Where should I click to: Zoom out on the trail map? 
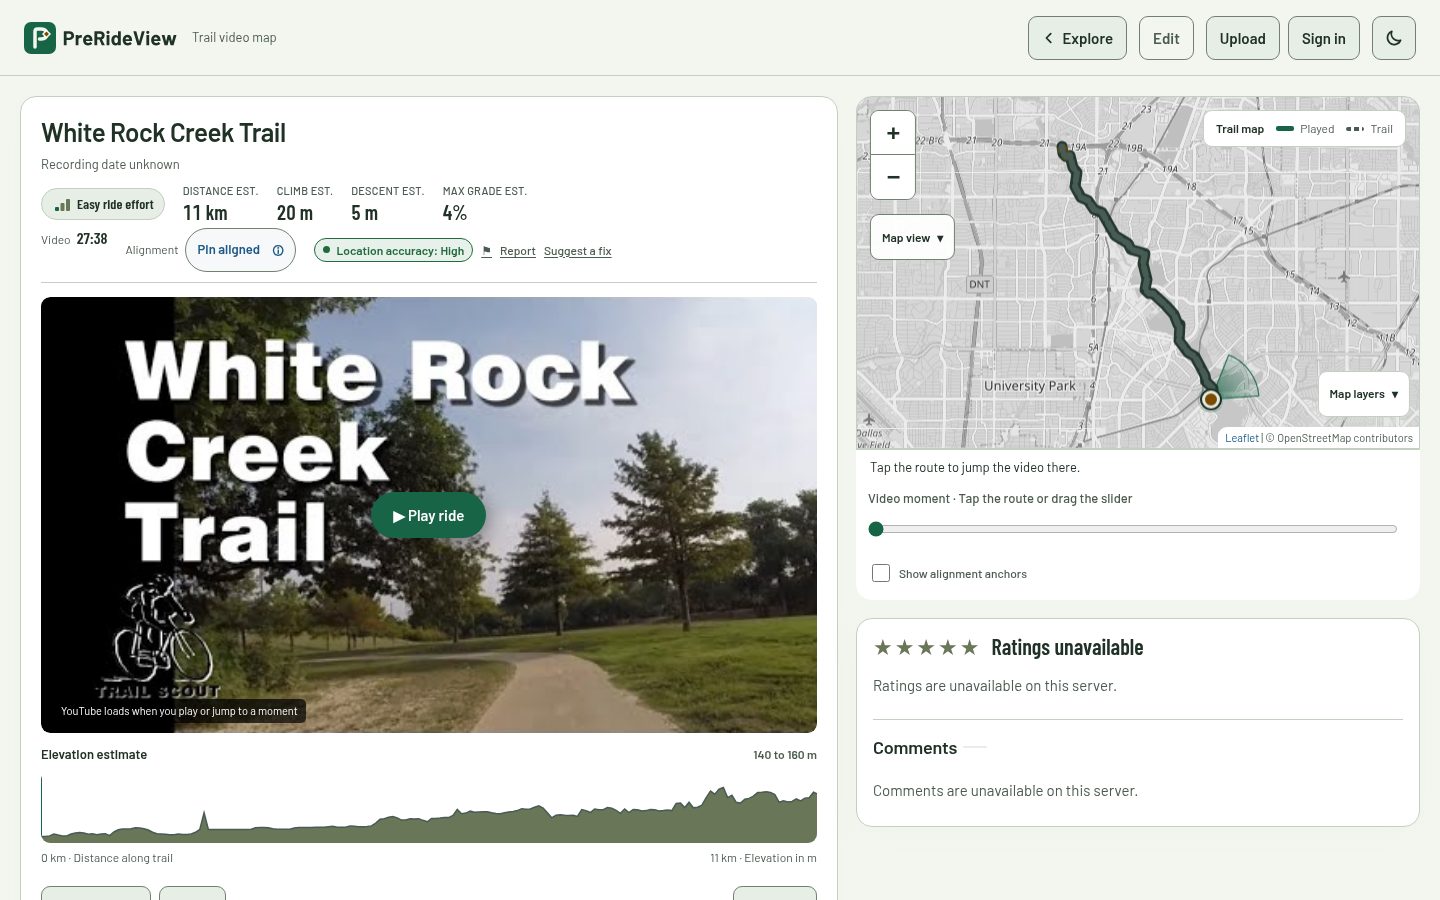click(x=893, y=177)
